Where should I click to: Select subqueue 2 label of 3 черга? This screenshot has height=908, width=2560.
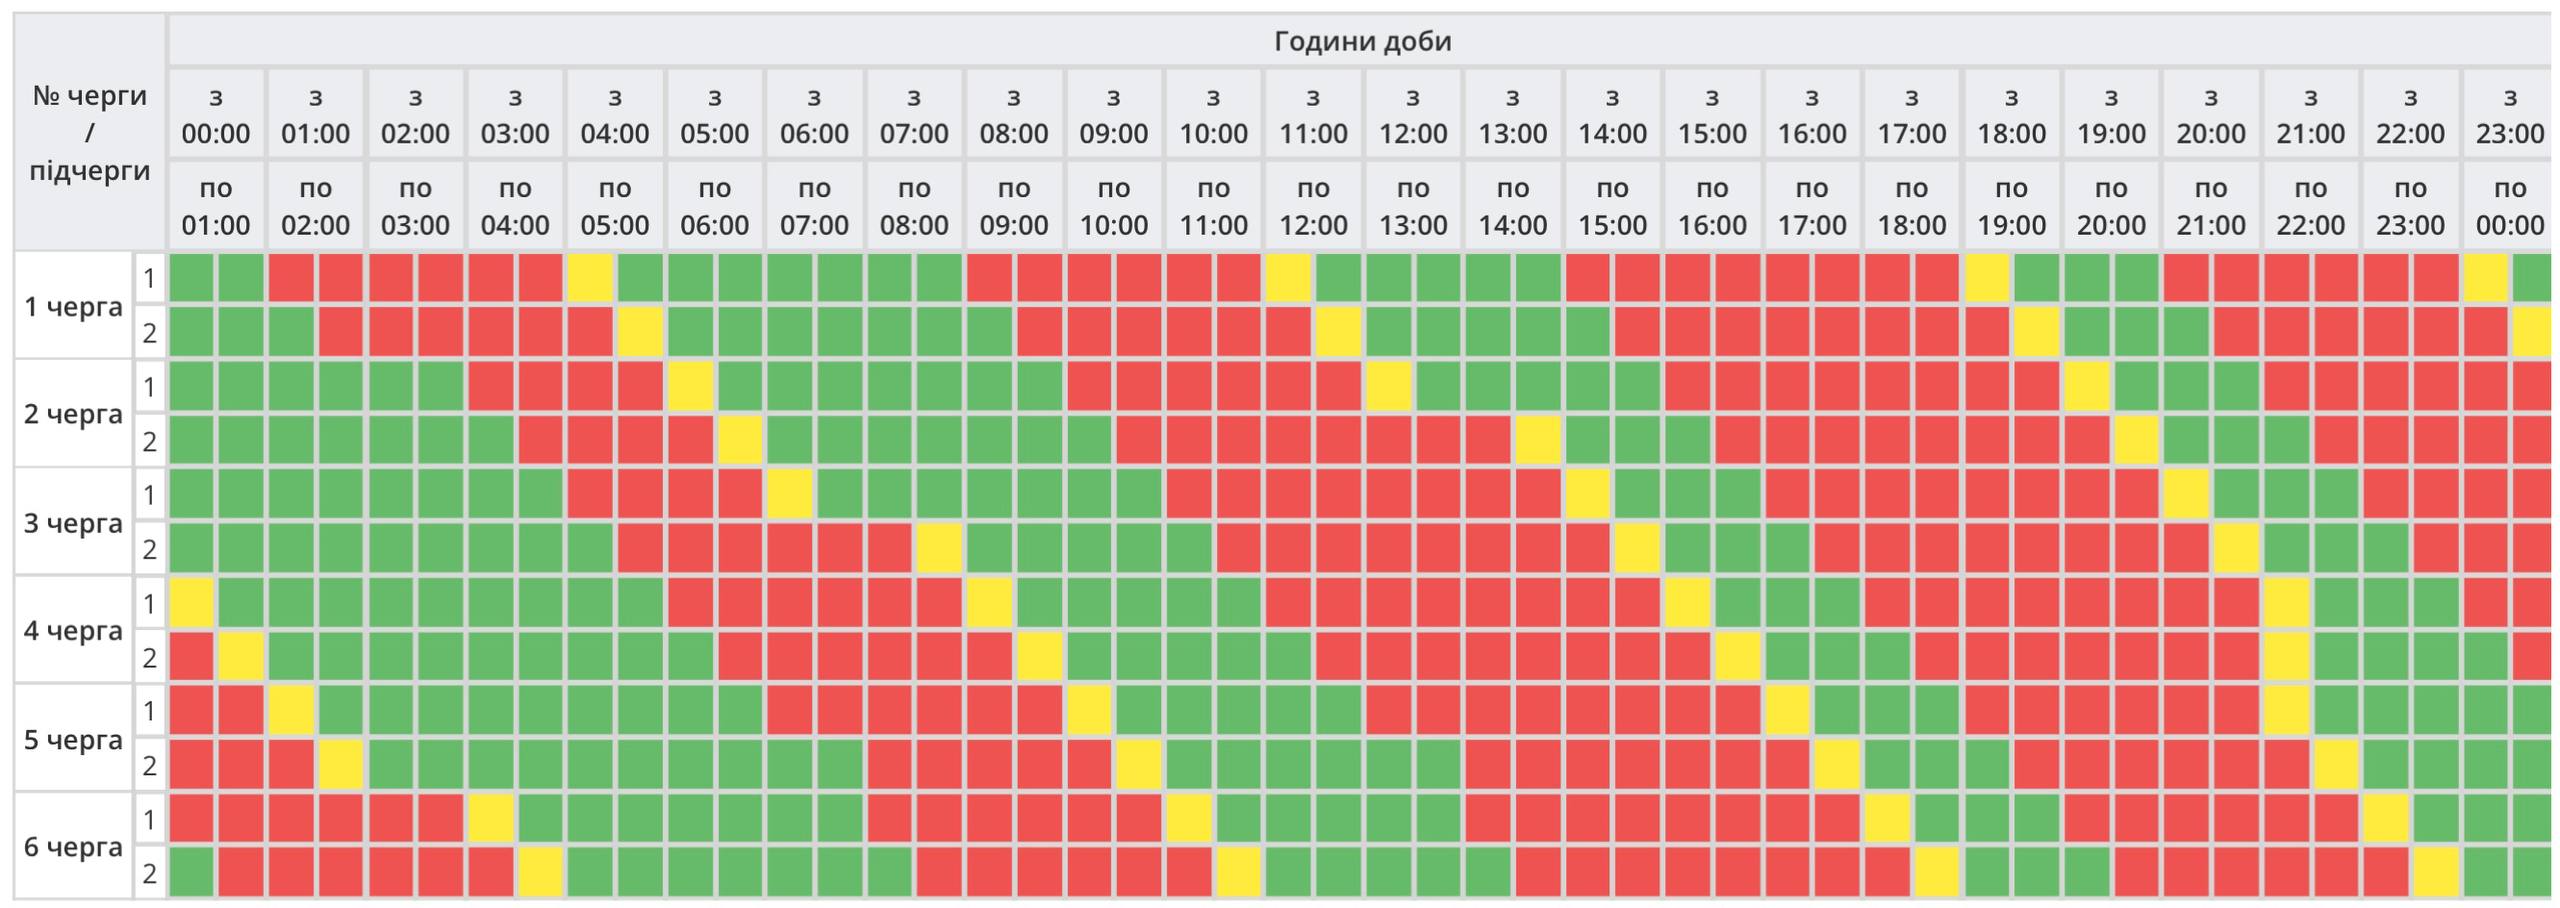click(150, 549)
